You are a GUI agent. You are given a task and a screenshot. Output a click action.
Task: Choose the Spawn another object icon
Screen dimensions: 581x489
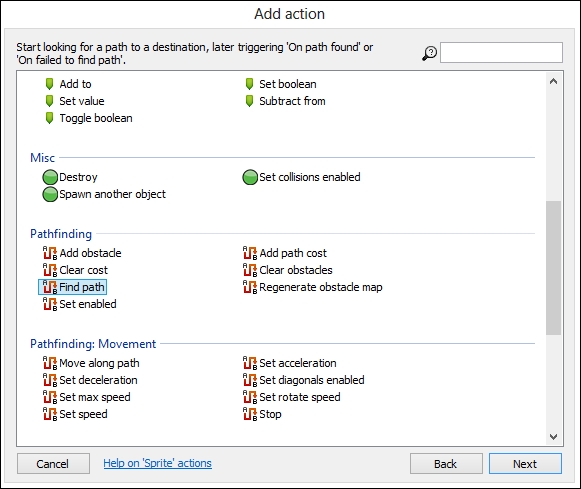tap(50, 194)
